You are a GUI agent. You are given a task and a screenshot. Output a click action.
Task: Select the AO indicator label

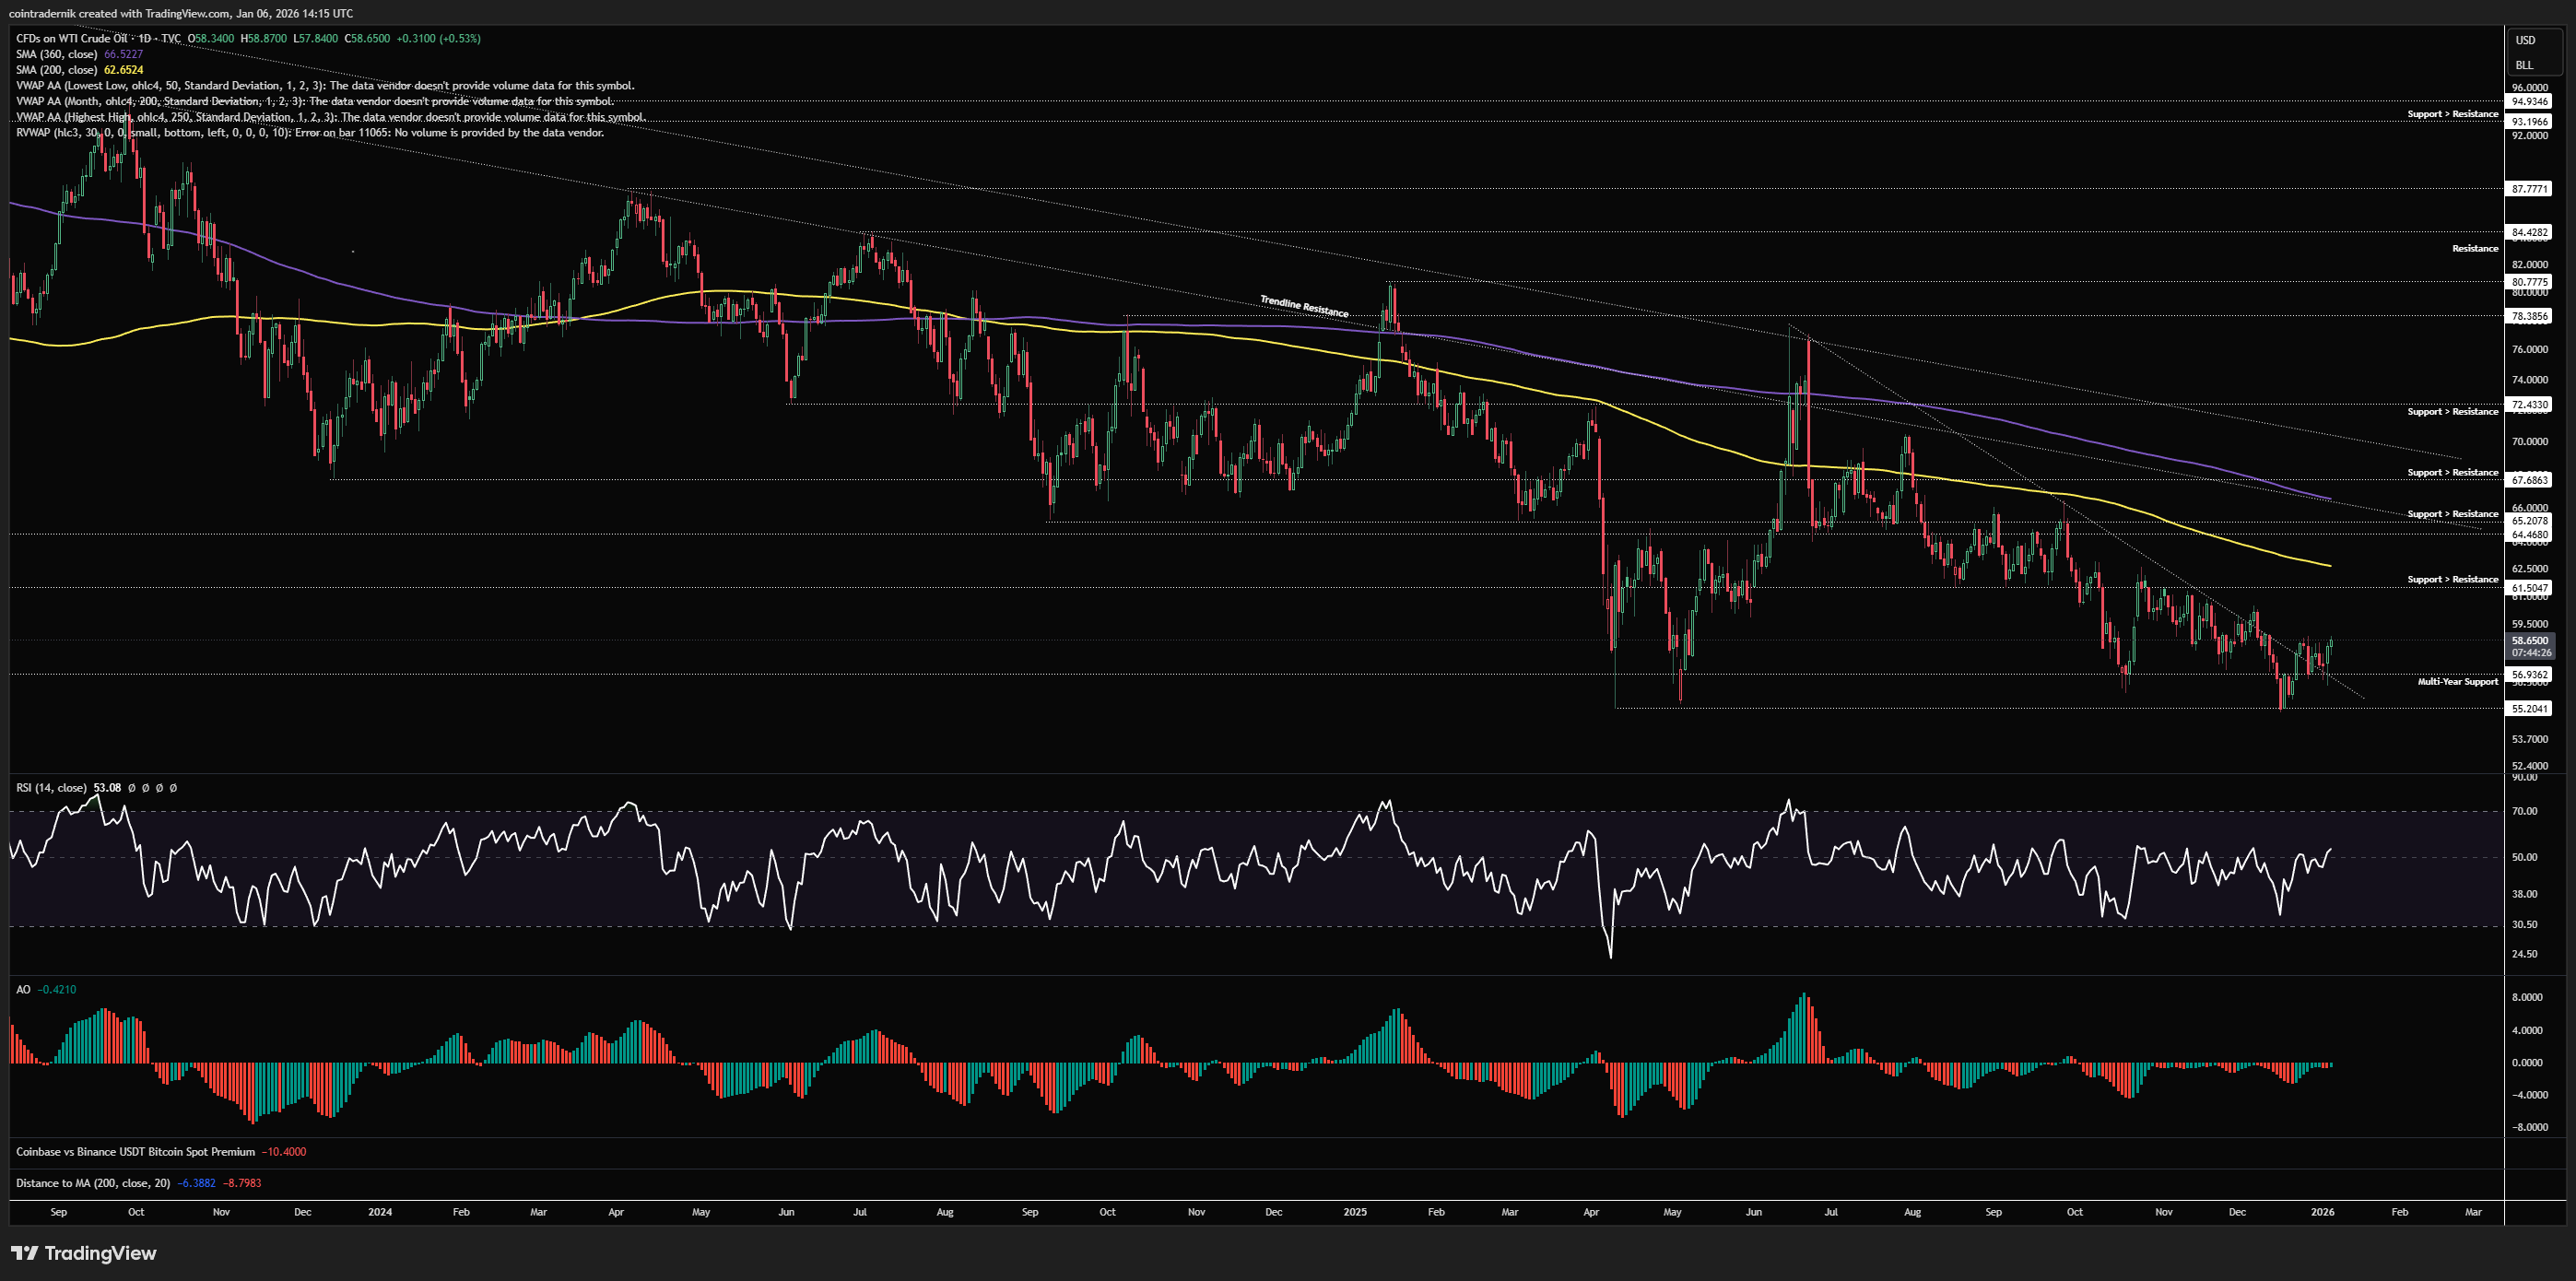pyautogui.click(x=23, y=989)
